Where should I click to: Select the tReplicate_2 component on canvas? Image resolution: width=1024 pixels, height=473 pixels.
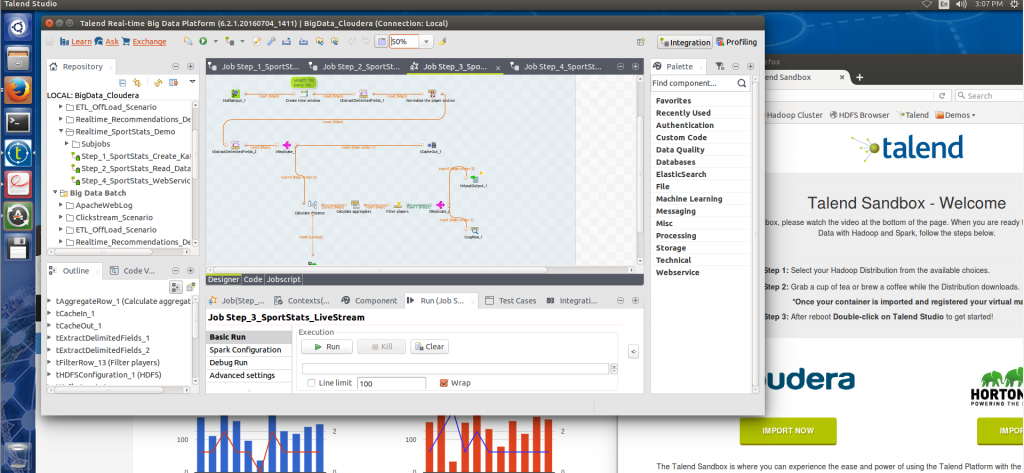440,205
